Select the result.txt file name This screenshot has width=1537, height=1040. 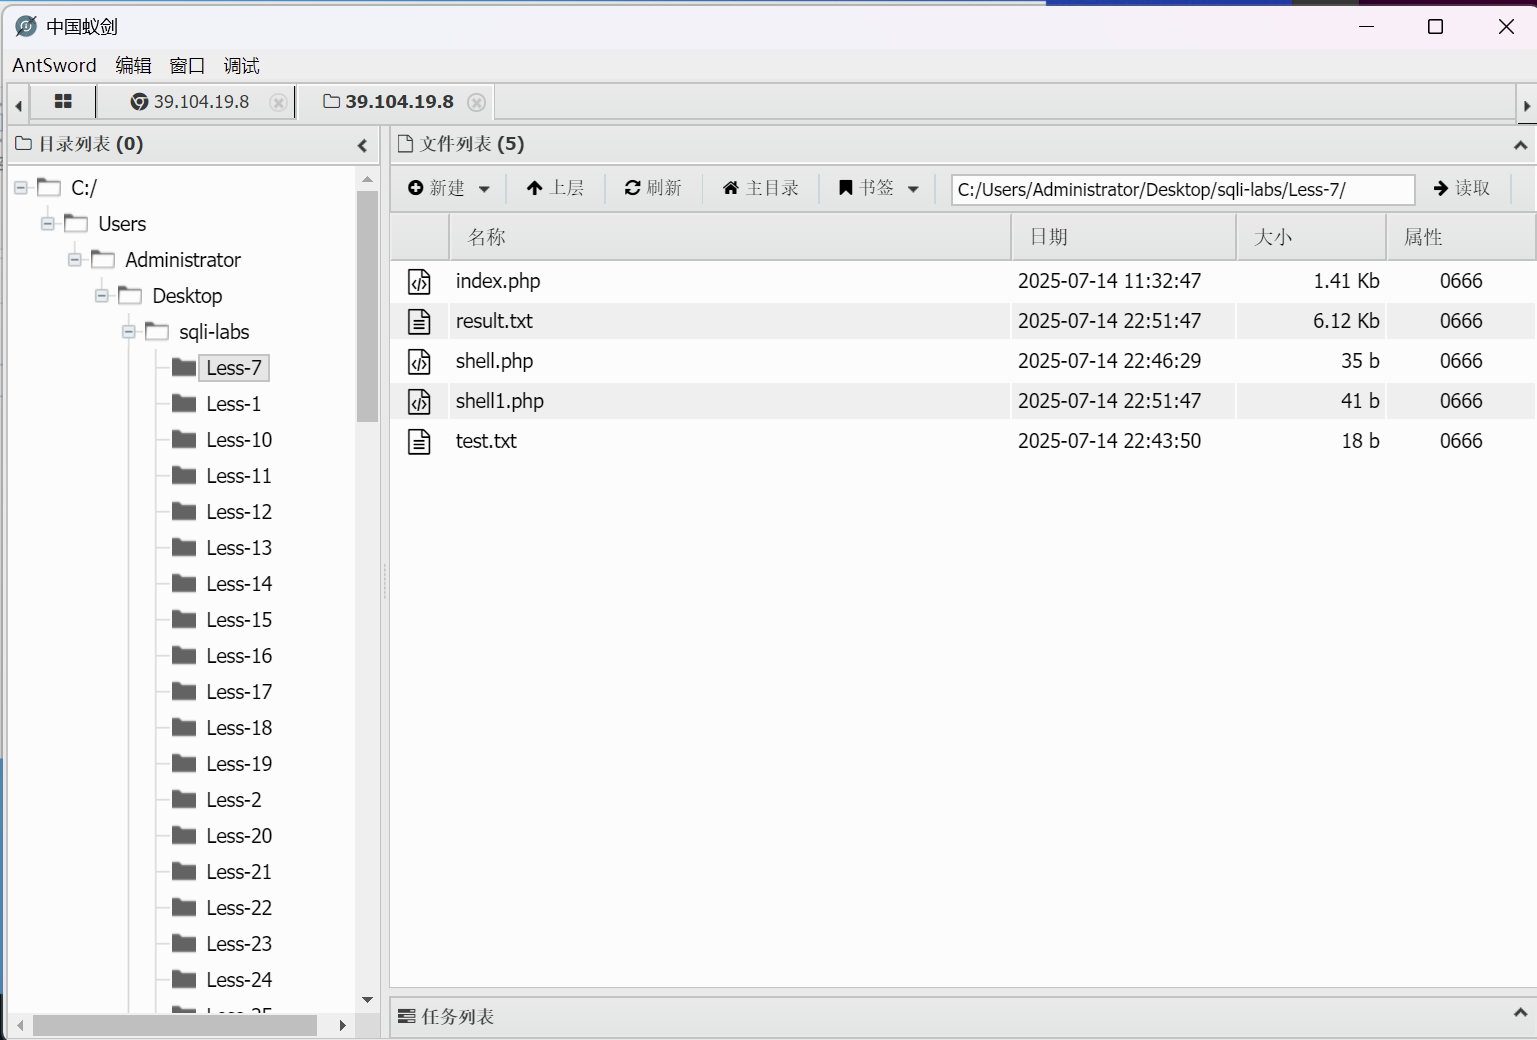click(x=494, y=321)
